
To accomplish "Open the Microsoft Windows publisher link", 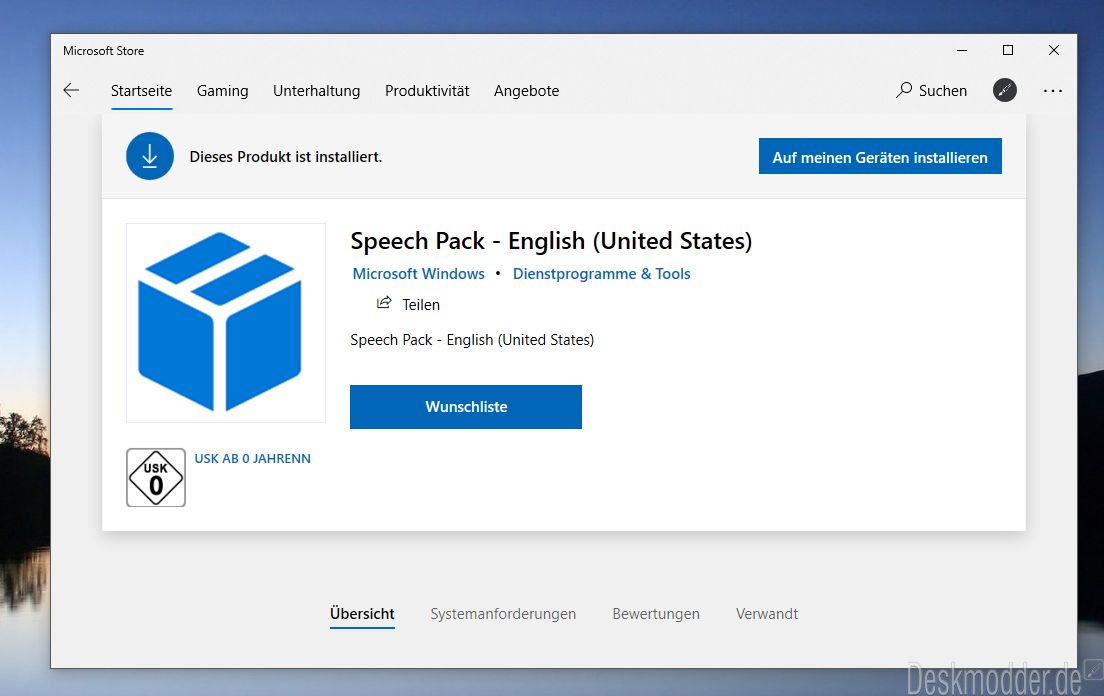I will click(419, 274).
